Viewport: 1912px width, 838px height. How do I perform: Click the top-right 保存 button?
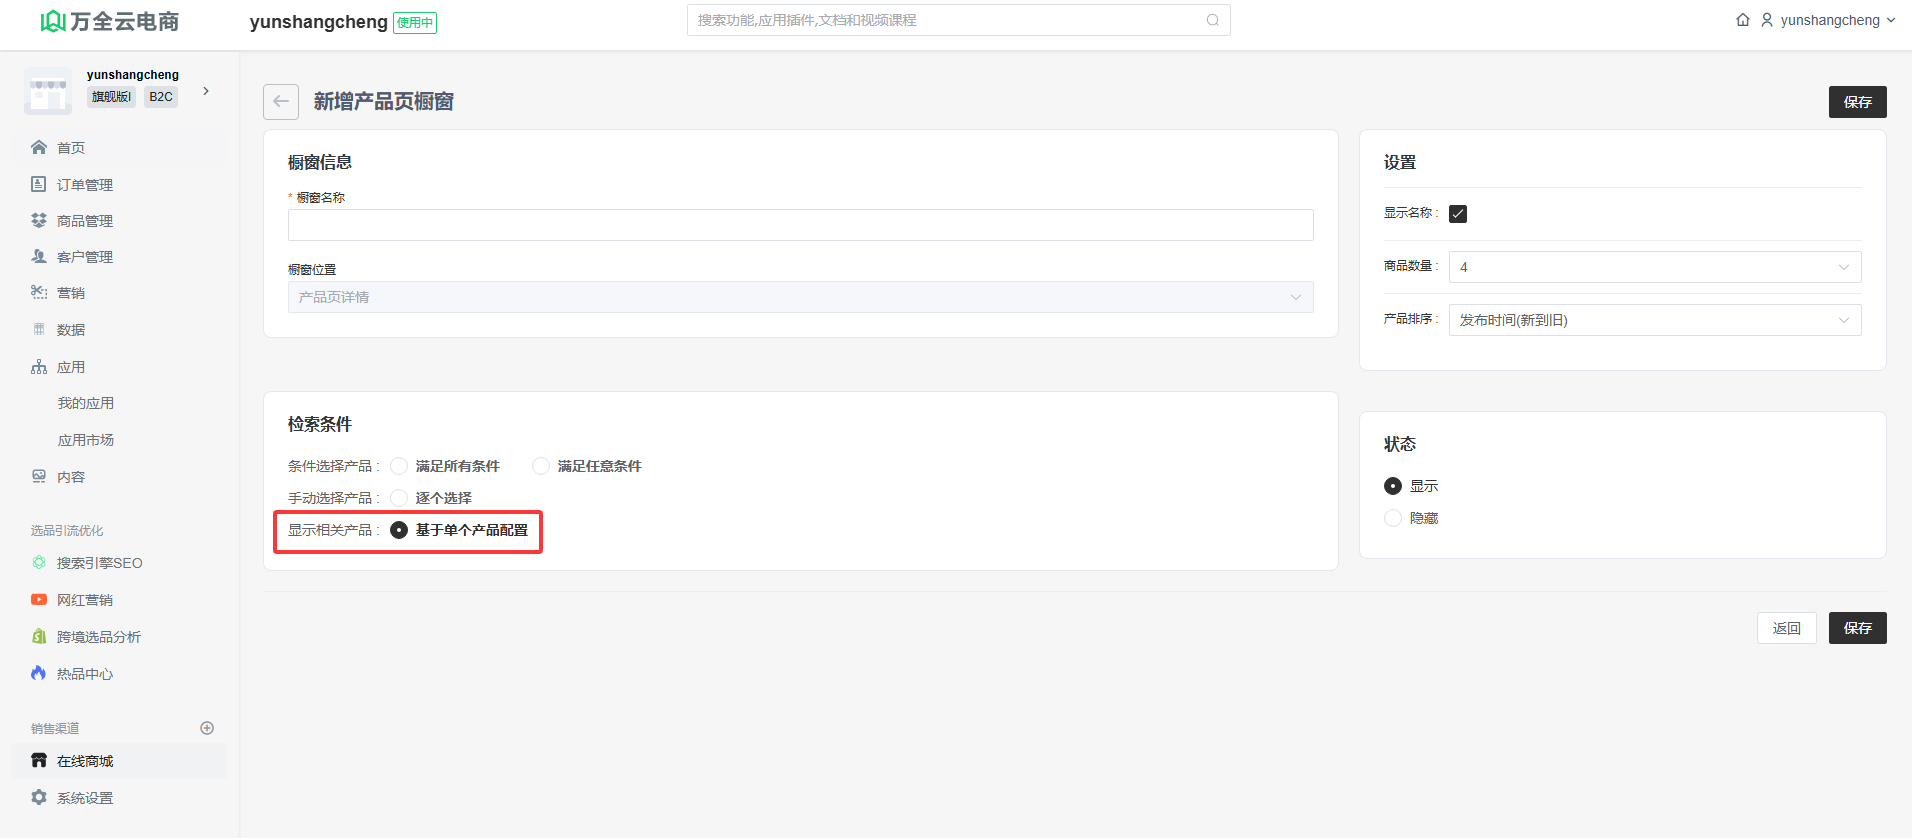[x=1857, y=102]
